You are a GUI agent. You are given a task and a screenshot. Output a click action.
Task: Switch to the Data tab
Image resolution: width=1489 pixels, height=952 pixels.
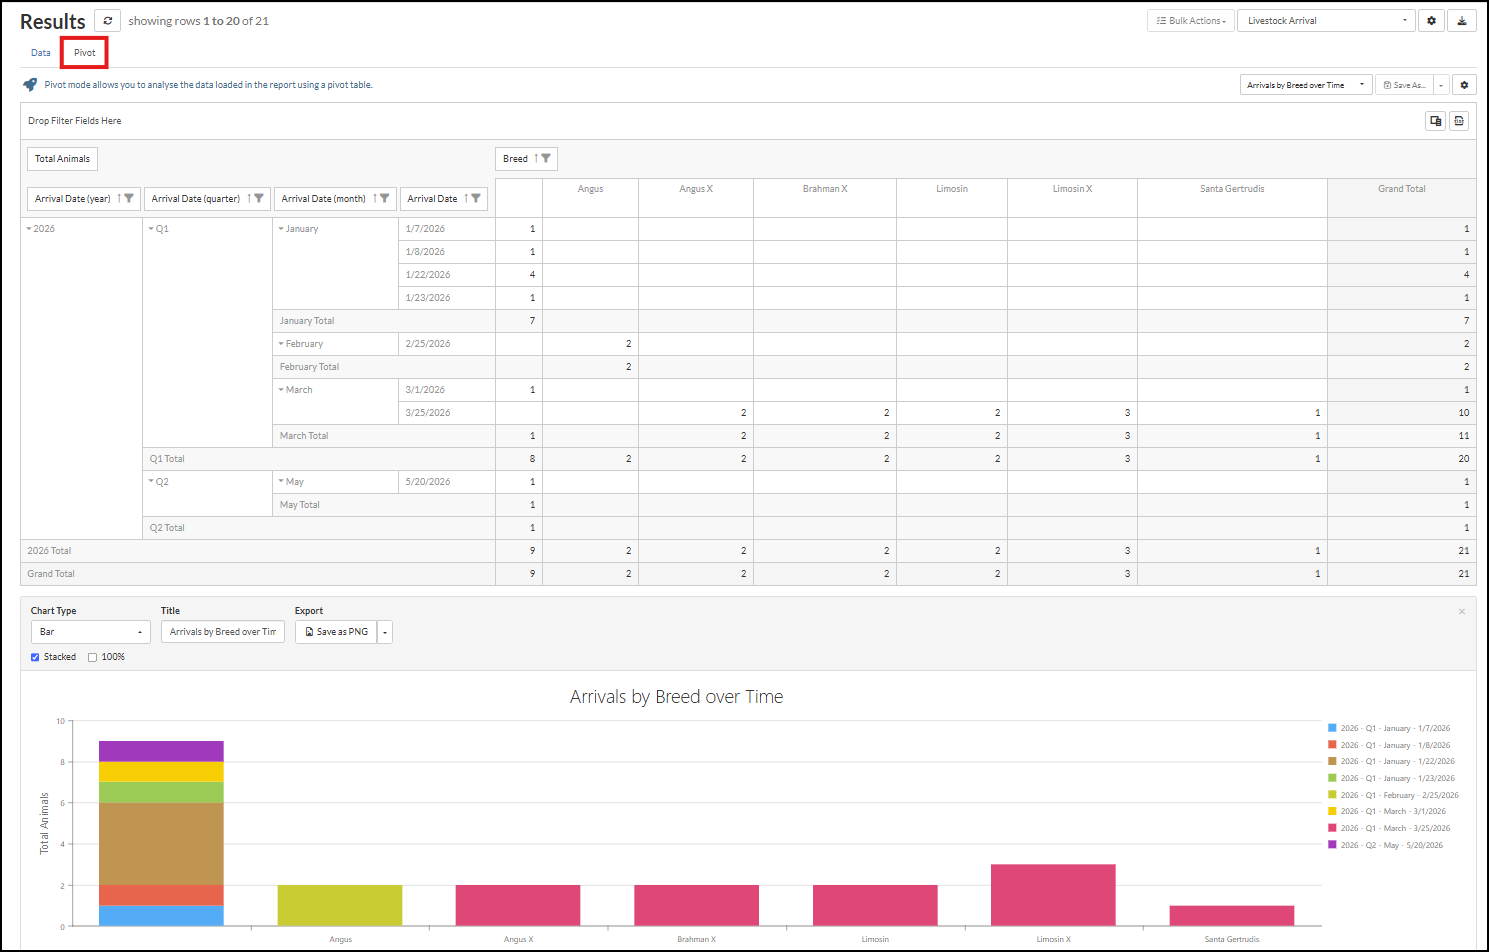tap(41, 53)
